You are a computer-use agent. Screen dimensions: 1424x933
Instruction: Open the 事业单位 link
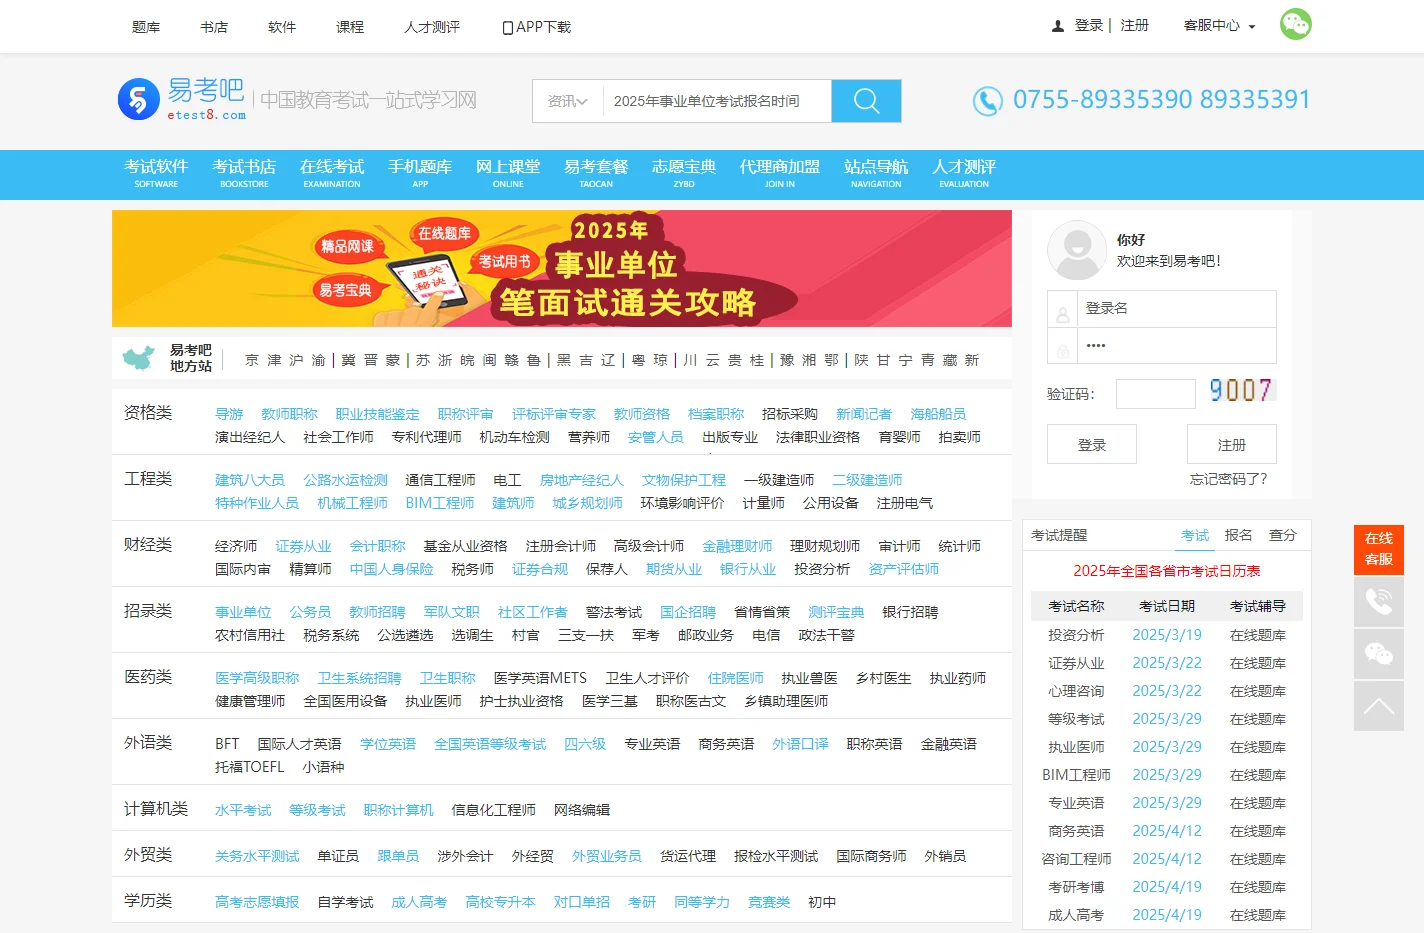(x=243, y=612)
